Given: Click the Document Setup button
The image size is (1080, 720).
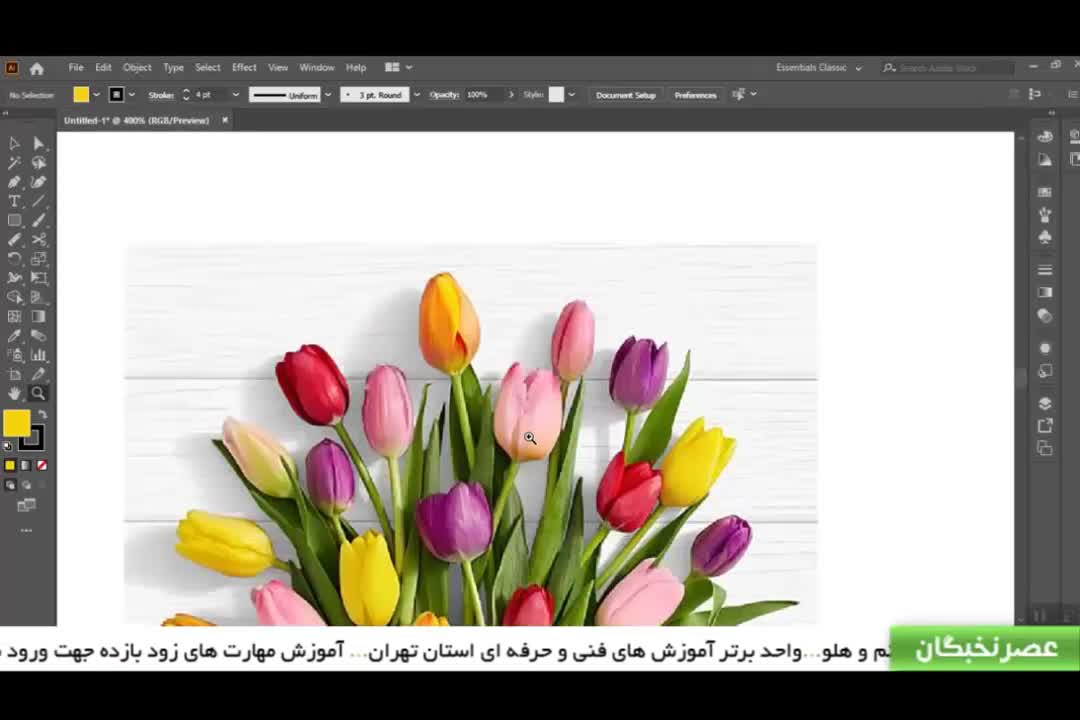Looking at the screenshot, I should [x=625, y=95].
